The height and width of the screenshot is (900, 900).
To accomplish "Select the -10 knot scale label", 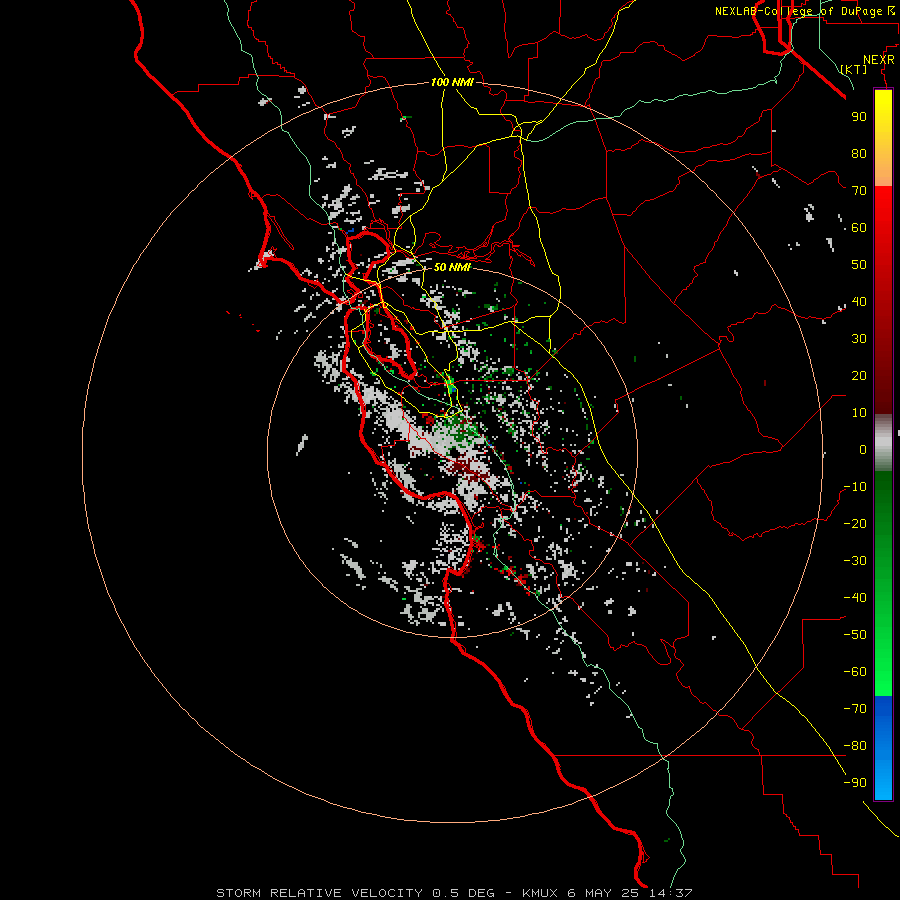I will pyautogui.click(x=855, y=487).
